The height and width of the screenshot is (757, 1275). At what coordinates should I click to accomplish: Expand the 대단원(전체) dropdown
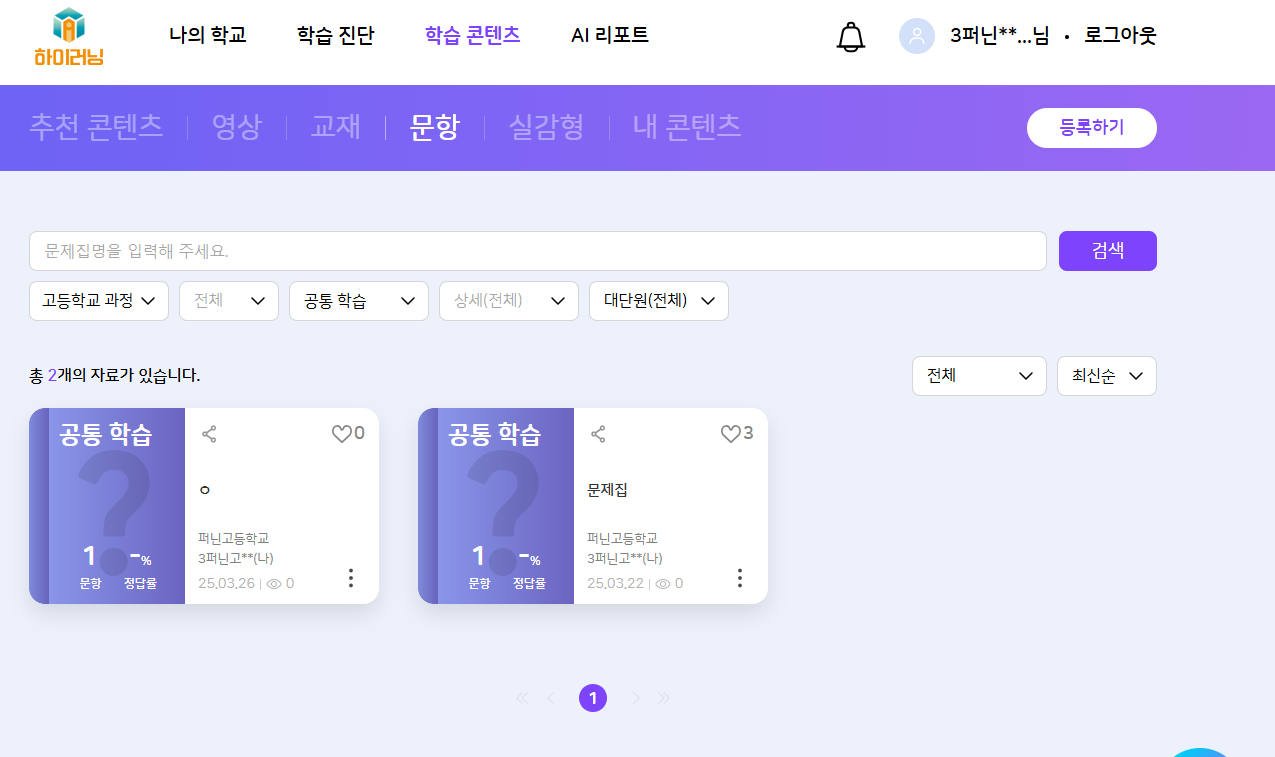pos(658,301)
